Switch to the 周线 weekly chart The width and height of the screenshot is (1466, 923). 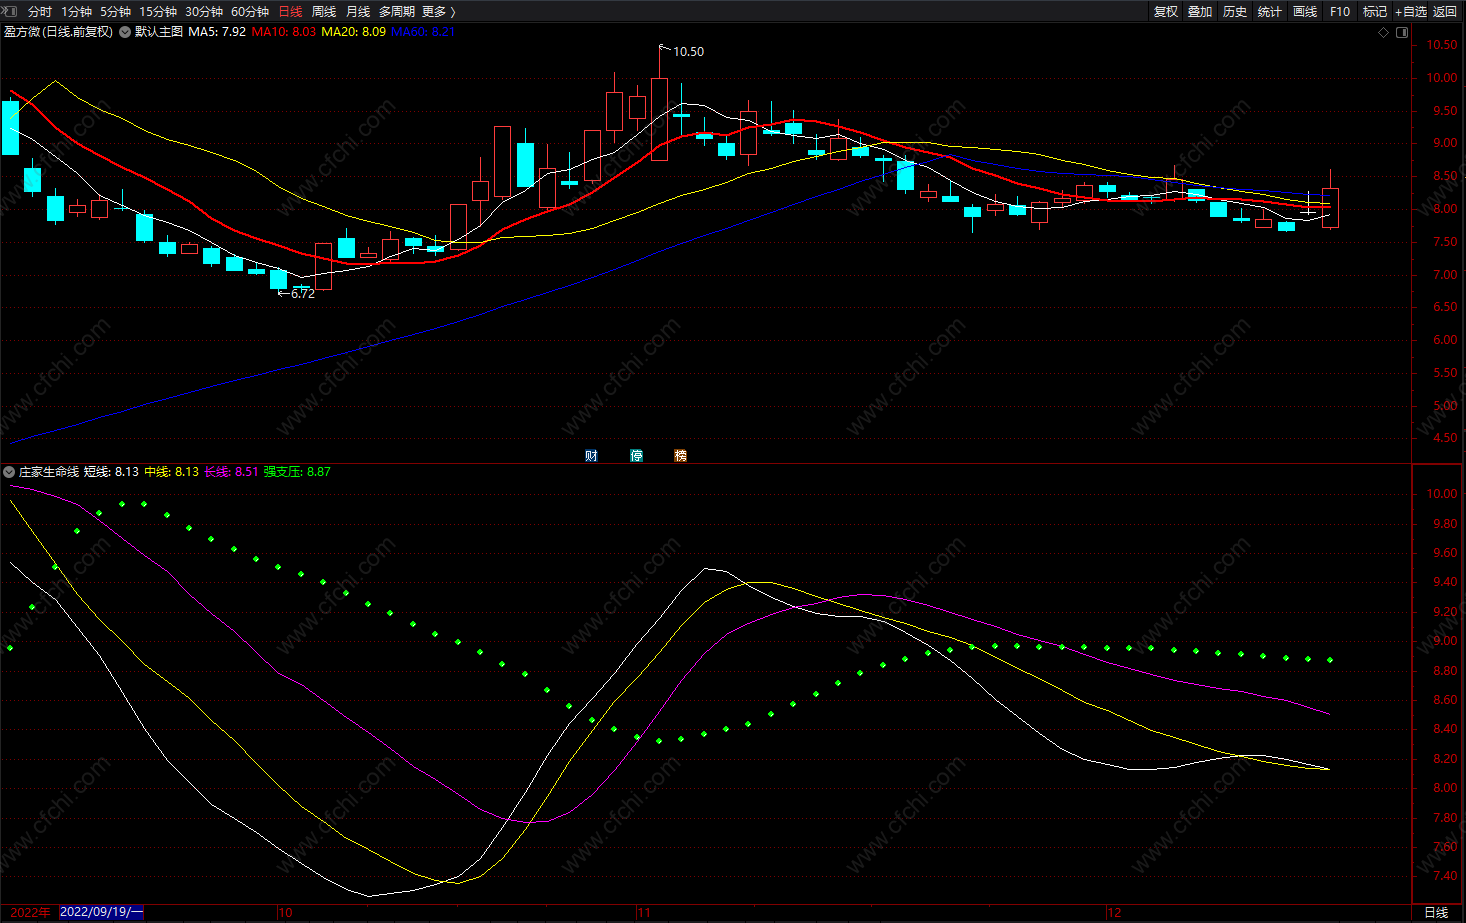coord(324,12)
